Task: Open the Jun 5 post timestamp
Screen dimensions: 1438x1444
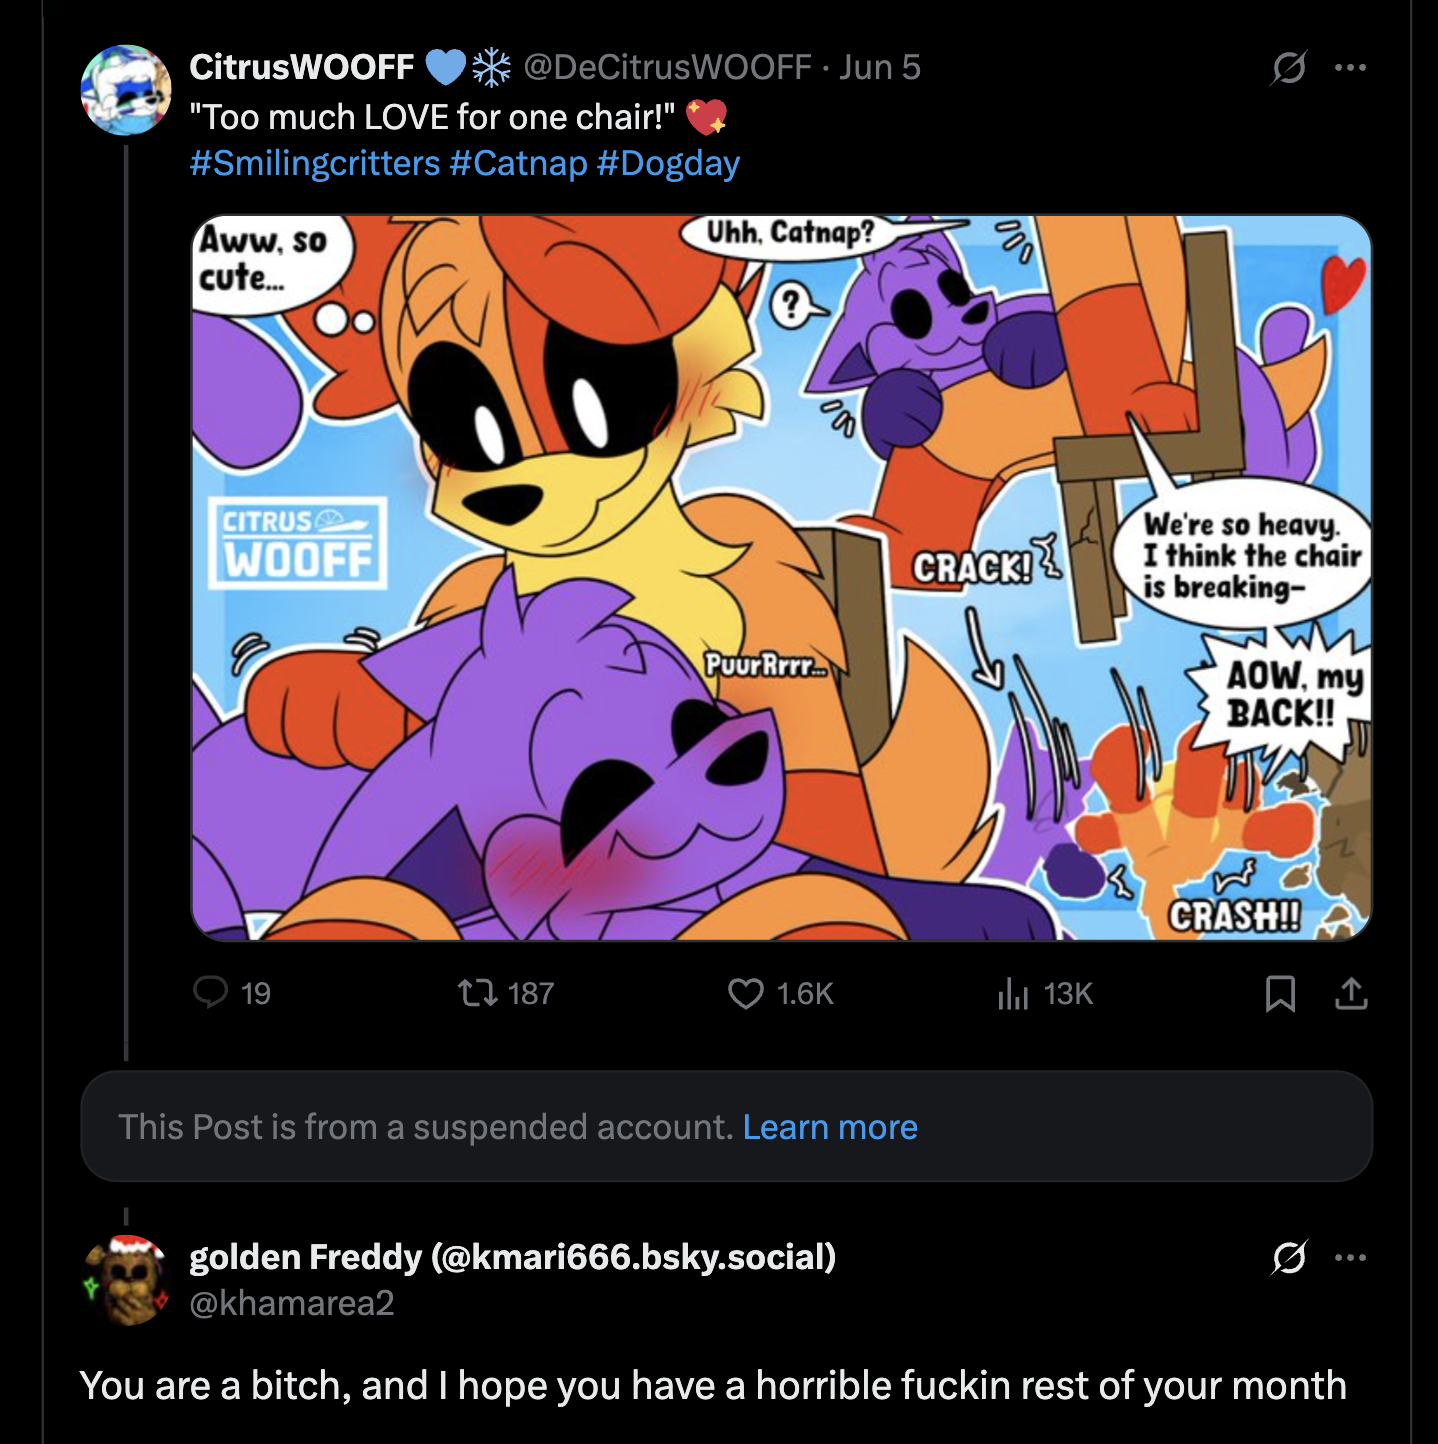Action: [x=880, y=67]
